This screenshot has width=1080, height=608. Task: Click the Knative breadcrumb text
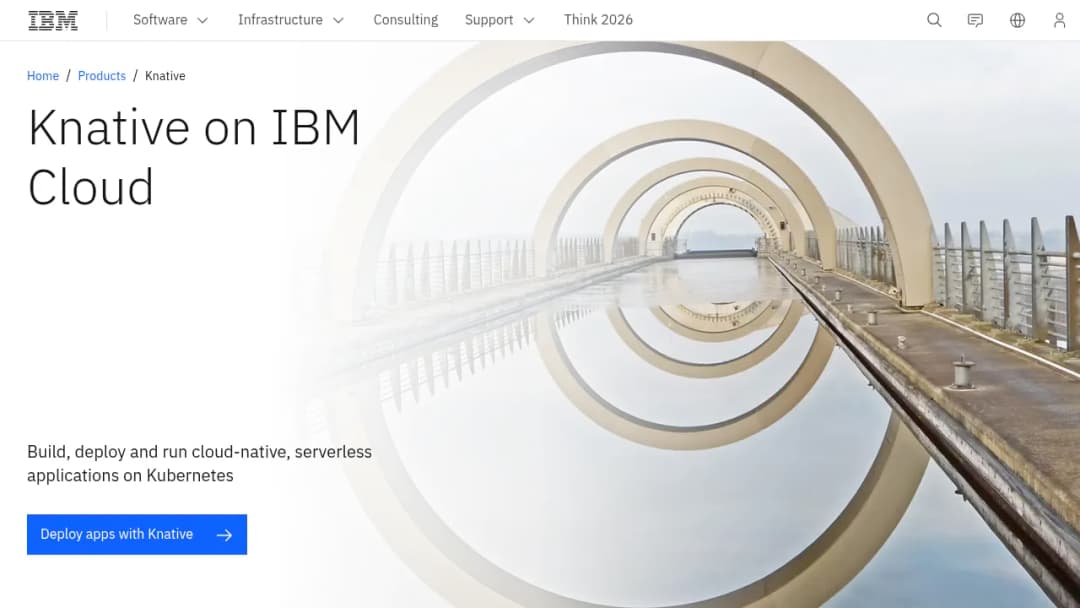click(165, 76)
